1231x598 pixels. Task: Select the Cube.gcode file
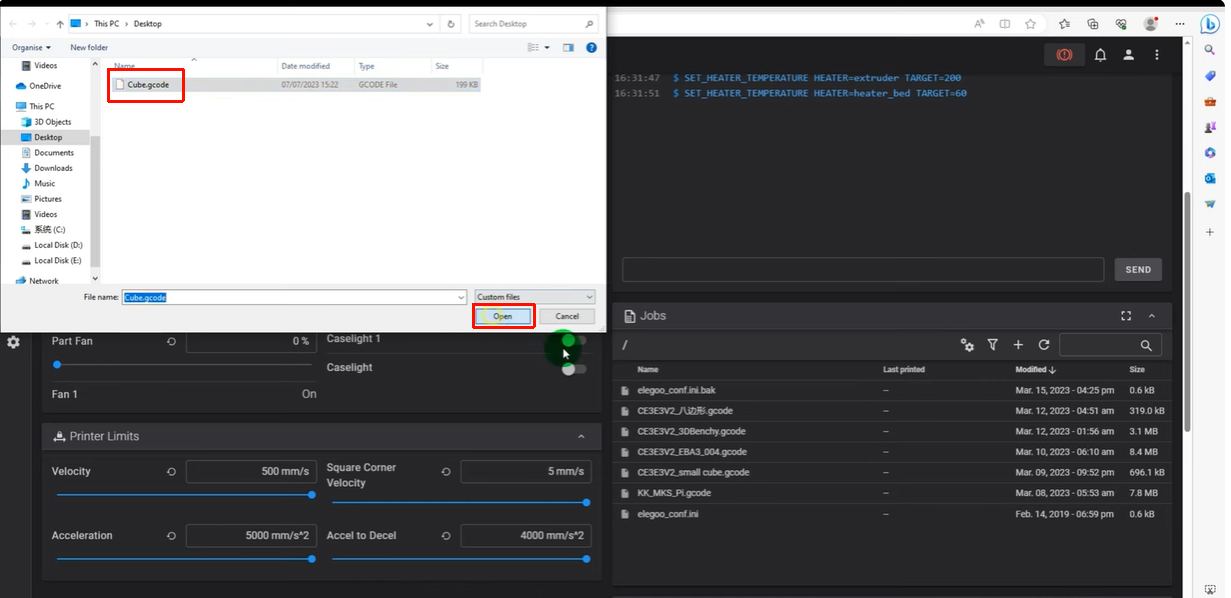coord(147,85)
